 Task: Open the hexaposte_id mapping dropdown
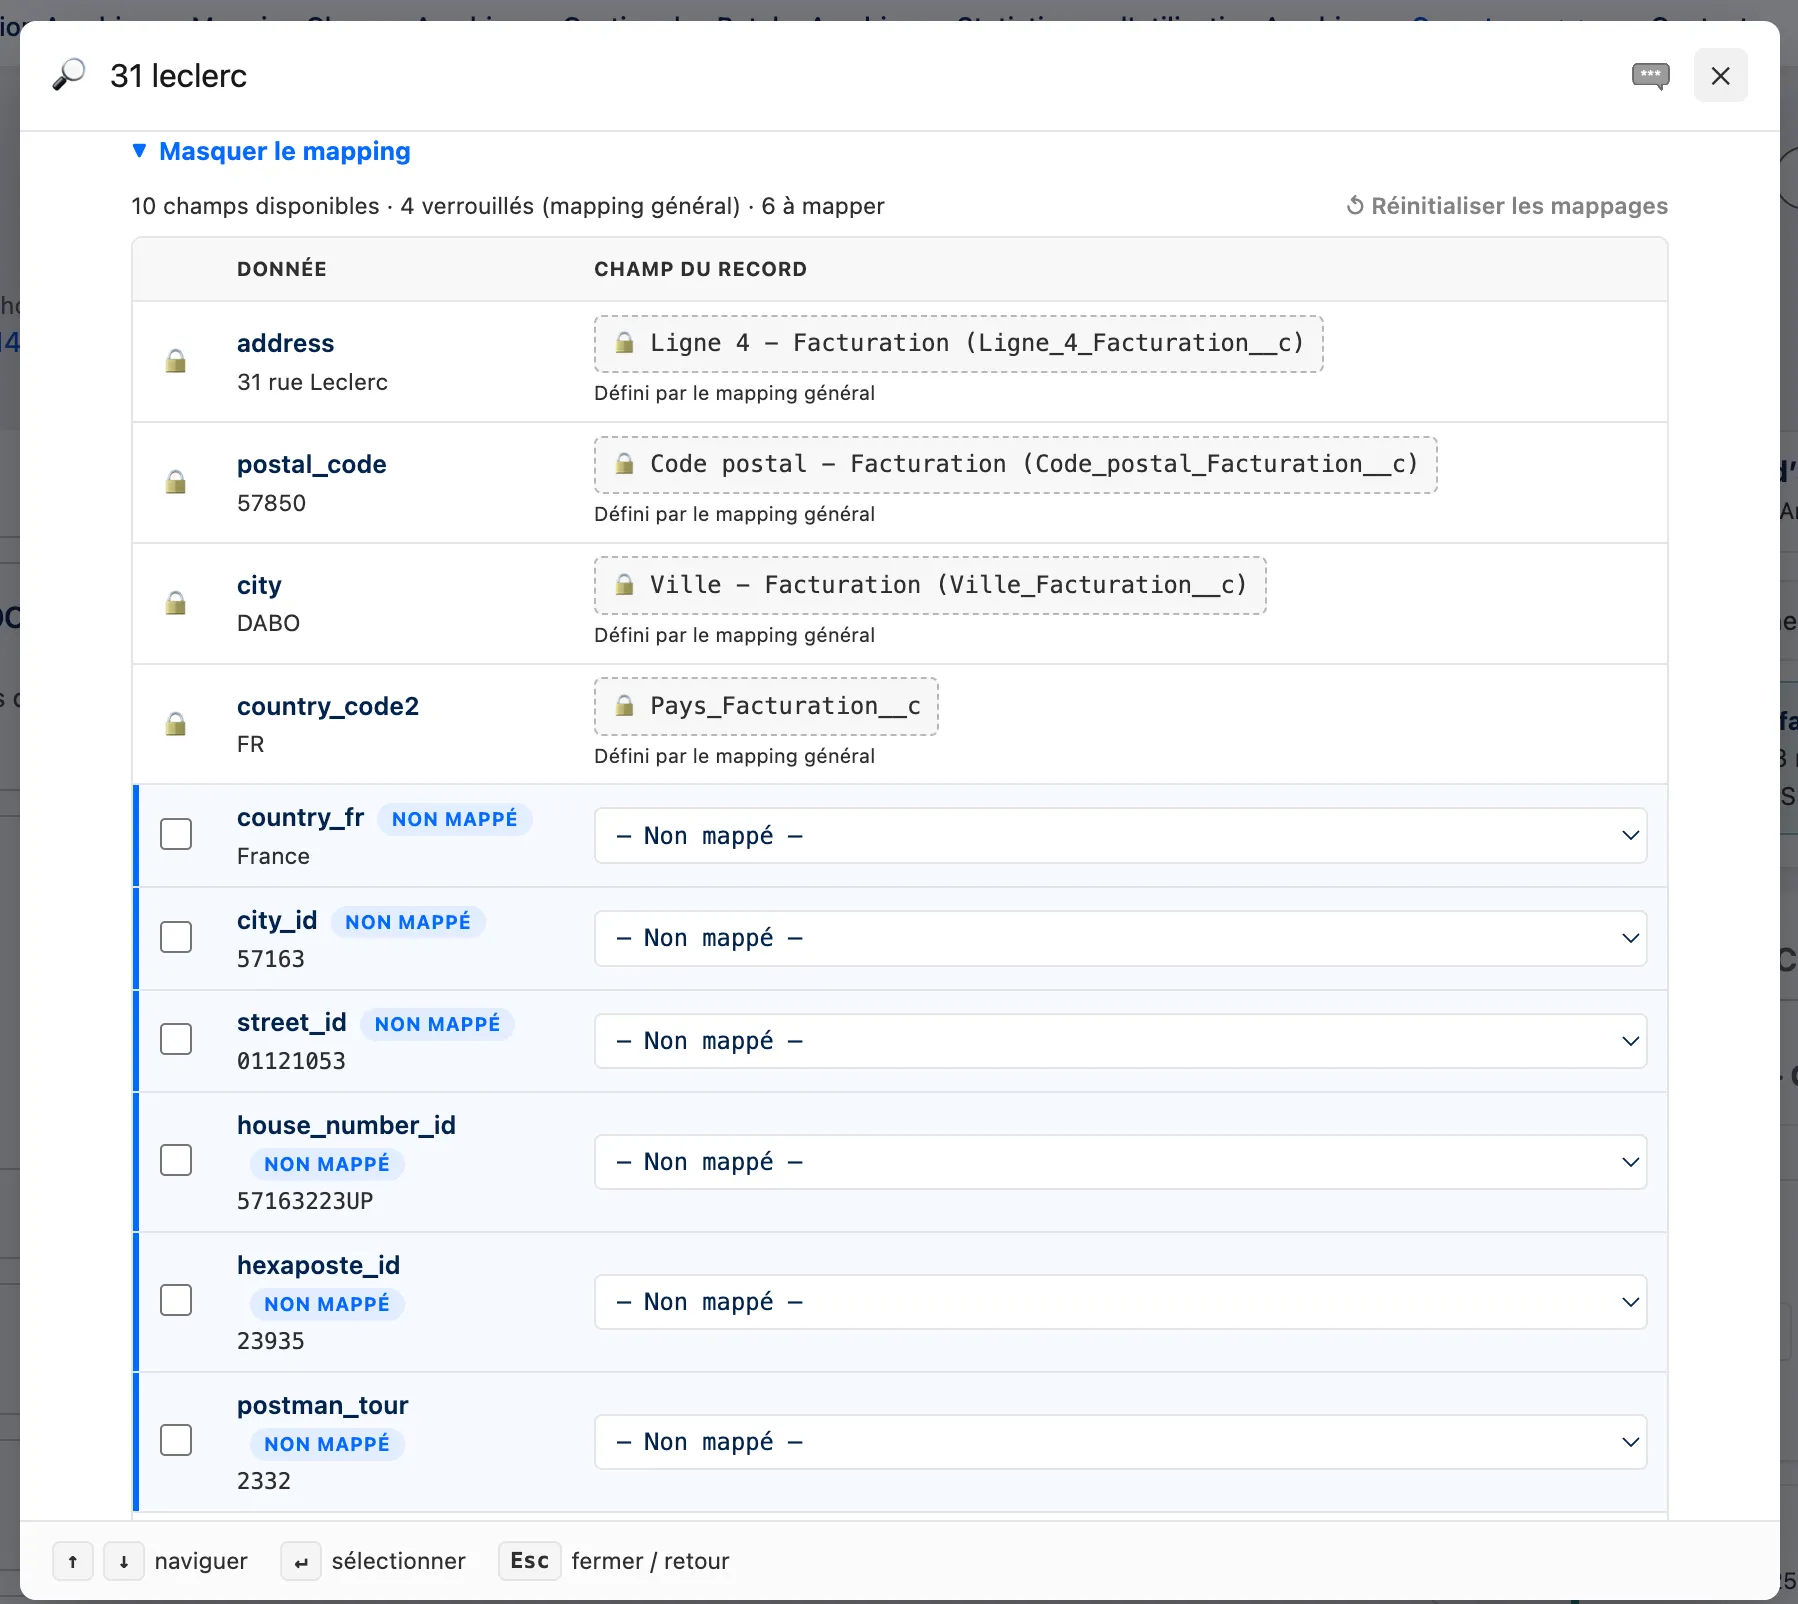pos(1120,1302)
